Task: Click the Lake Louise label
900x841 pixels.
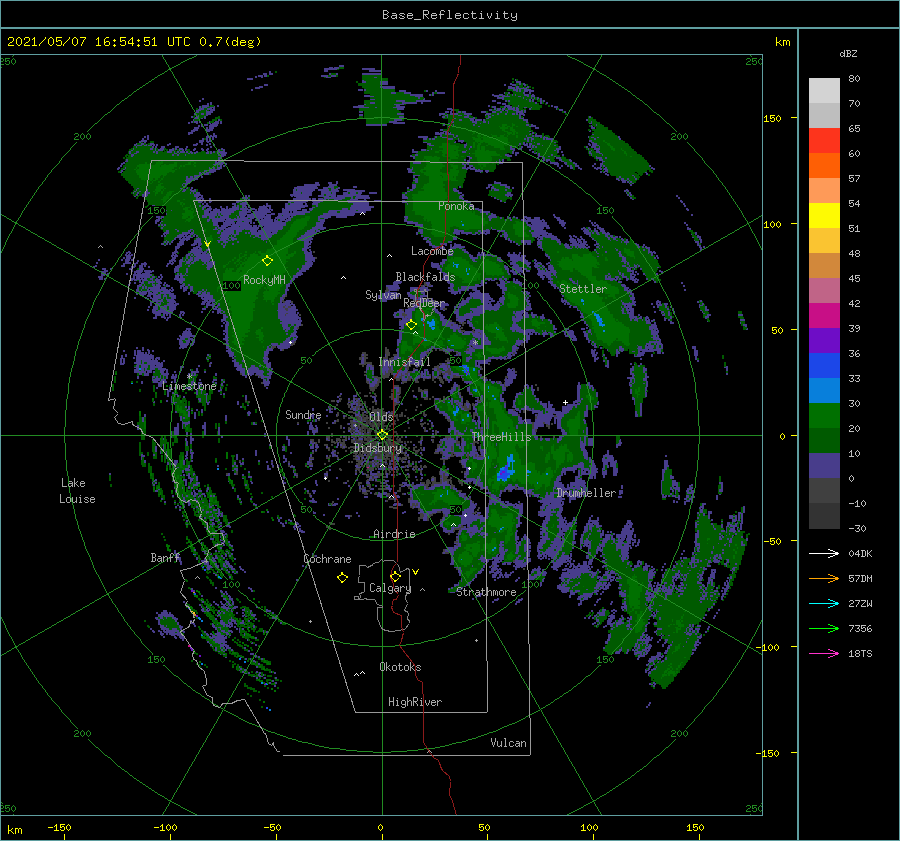Action: coord(77,491)
